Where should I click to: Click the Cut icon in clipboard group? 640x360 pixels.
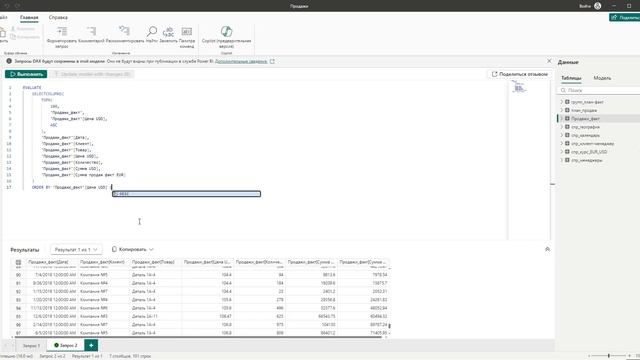coord(13,29)
